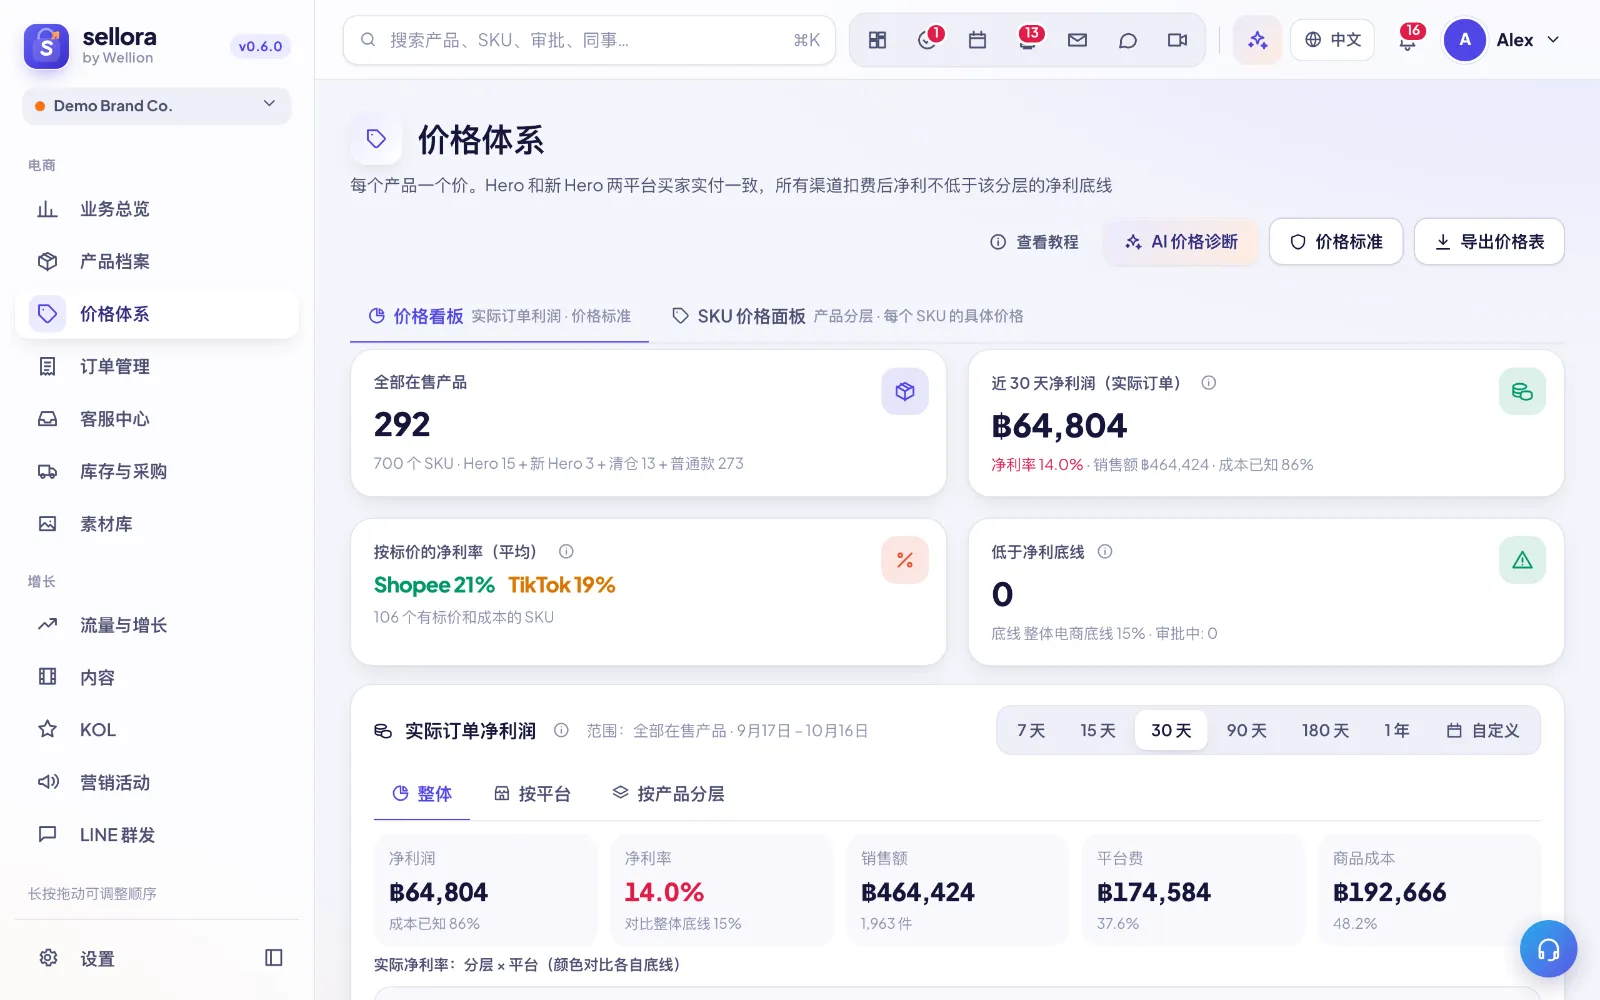Open LINE 群发 in sidebar
Viewport: 1600px width, 1000px height.
(x=157, y=835)
